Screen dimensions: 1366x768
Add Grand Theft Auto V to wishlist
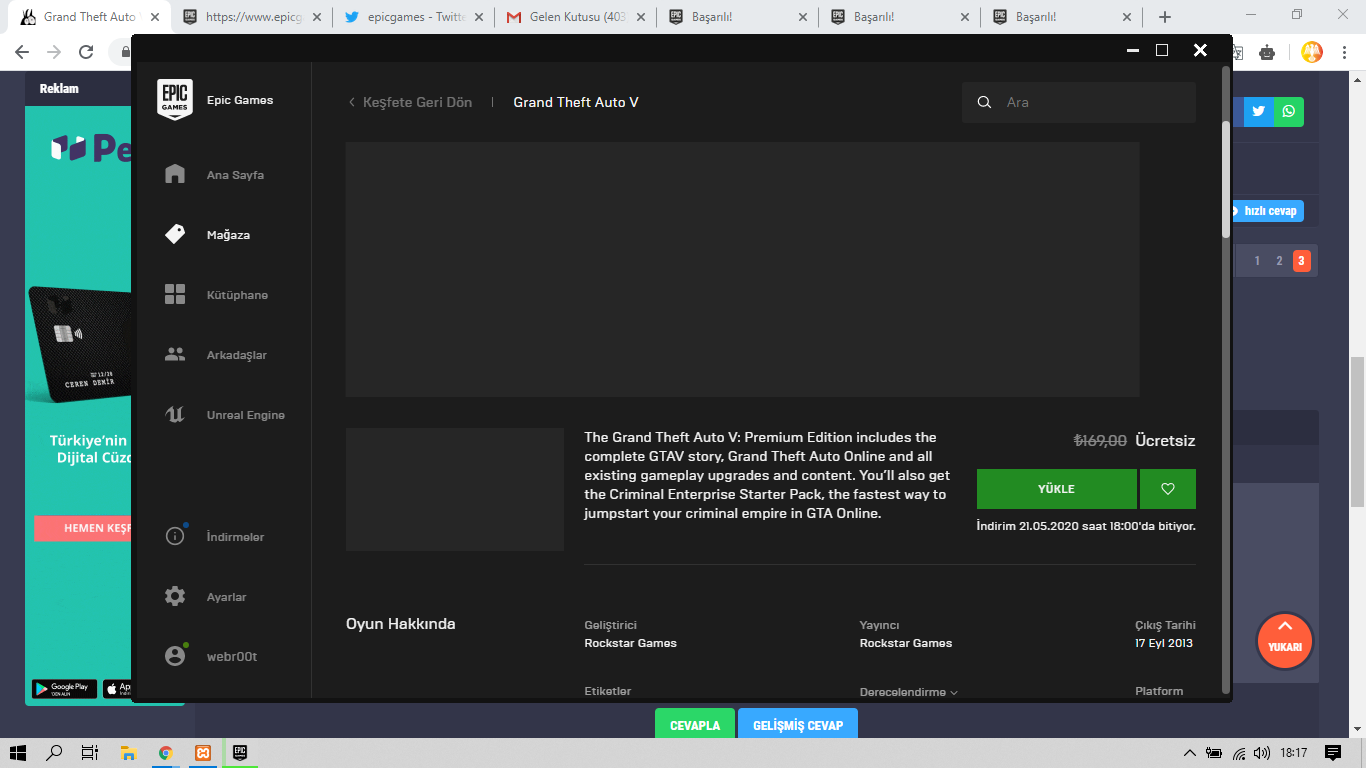pyautogui.click(x=1167, y=489)
